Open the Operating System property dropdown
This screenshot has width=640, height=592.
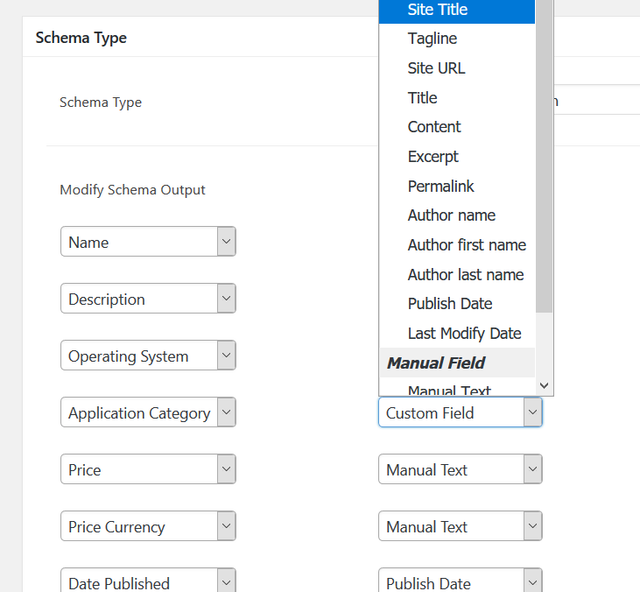click(x=148, y=355)
